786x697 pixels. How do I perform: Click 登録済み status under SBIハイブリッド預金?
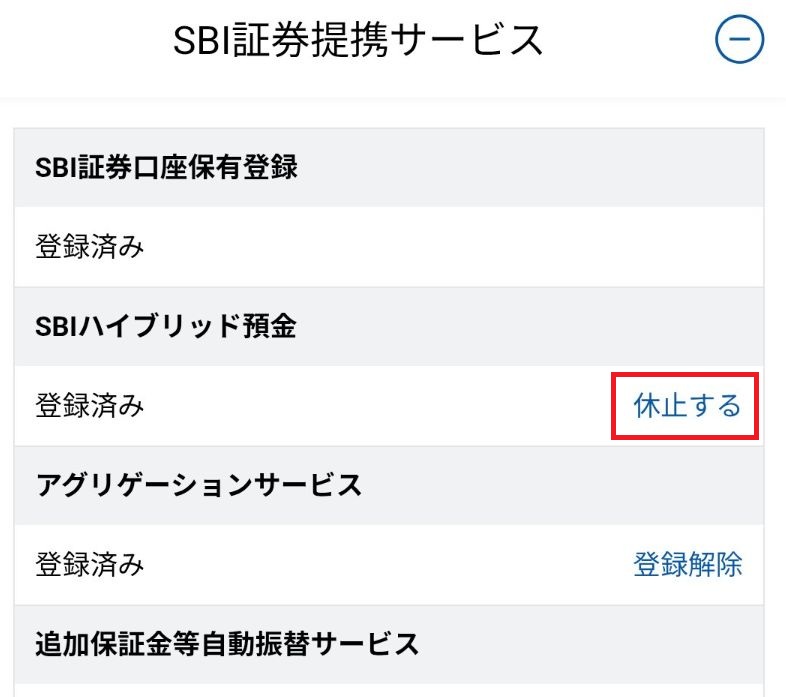click(90, 406)
